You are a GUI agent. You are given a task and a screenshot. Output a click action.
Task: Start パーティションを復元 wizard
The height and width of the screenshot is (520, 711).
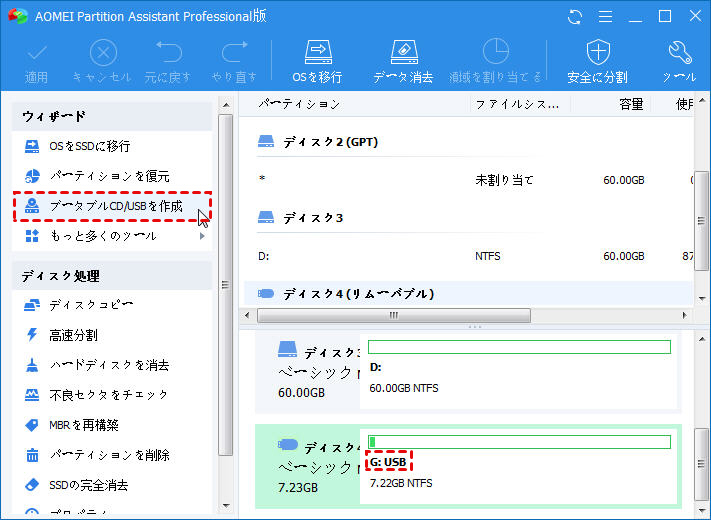click(112, 176)
